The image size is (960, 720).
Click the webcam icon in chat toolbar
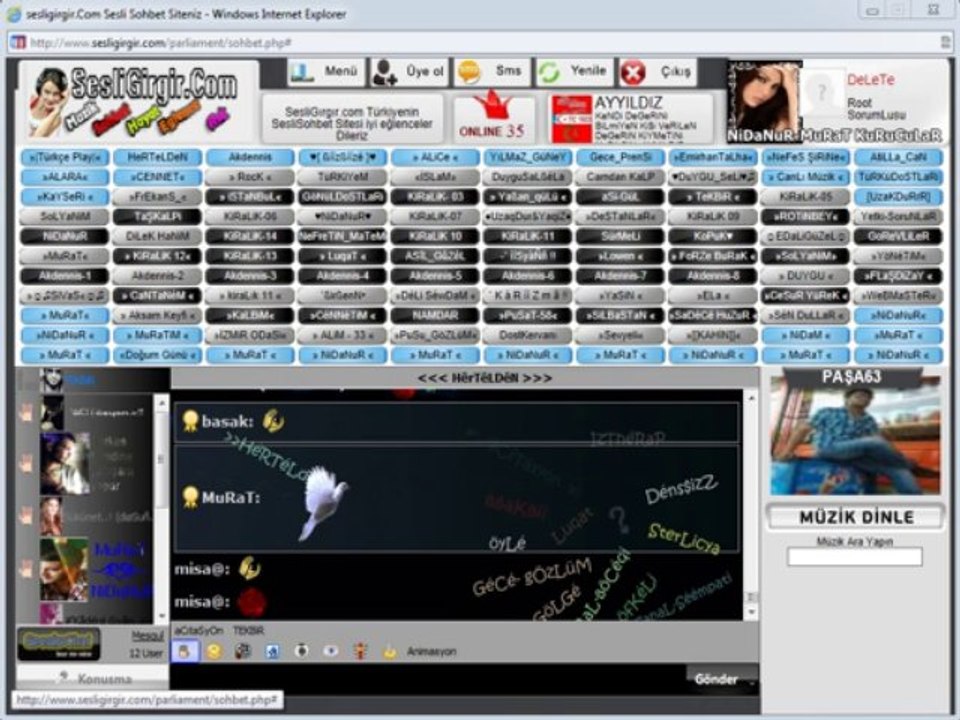point(301,651)
